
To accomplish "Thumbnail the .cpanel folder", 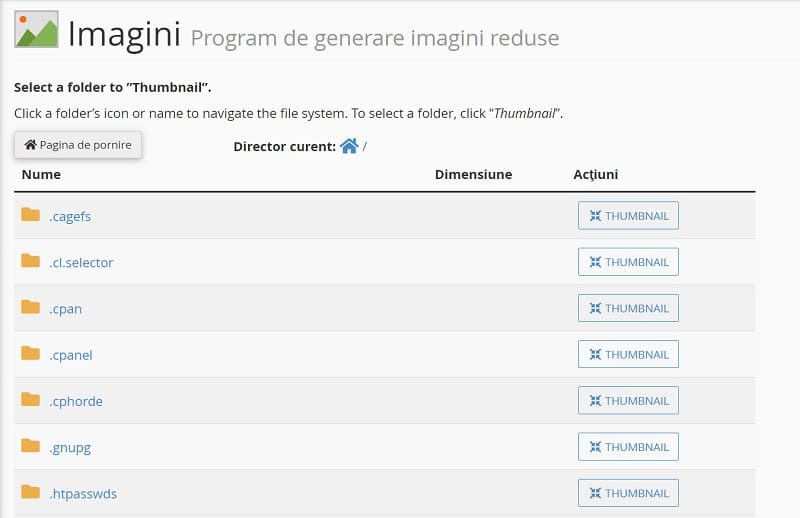I will (x=628, y=354).
